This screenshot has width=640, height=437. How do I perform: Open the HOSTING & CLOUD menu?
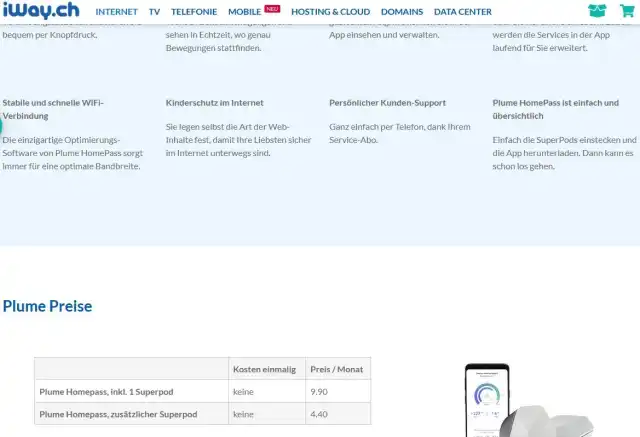pyautogui.click(x=331, y=12)
